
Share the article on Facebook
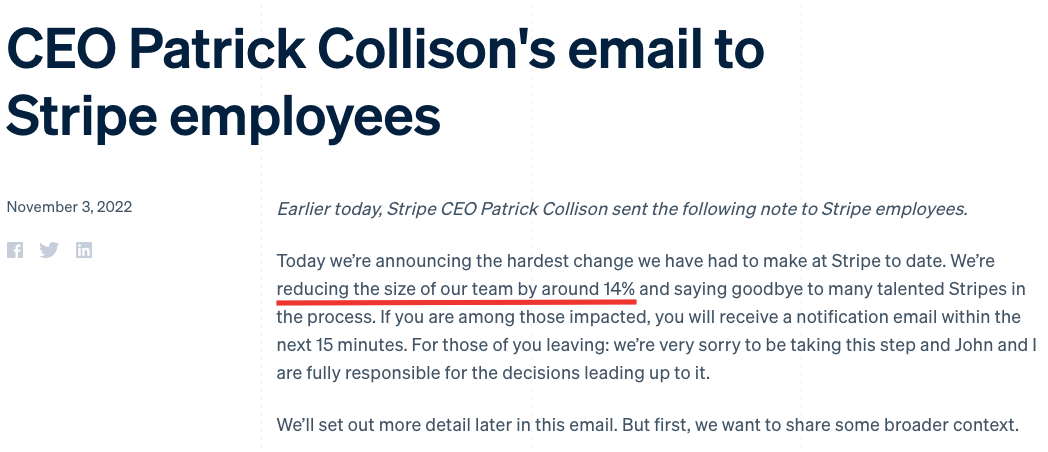click(x=15, y=250)
